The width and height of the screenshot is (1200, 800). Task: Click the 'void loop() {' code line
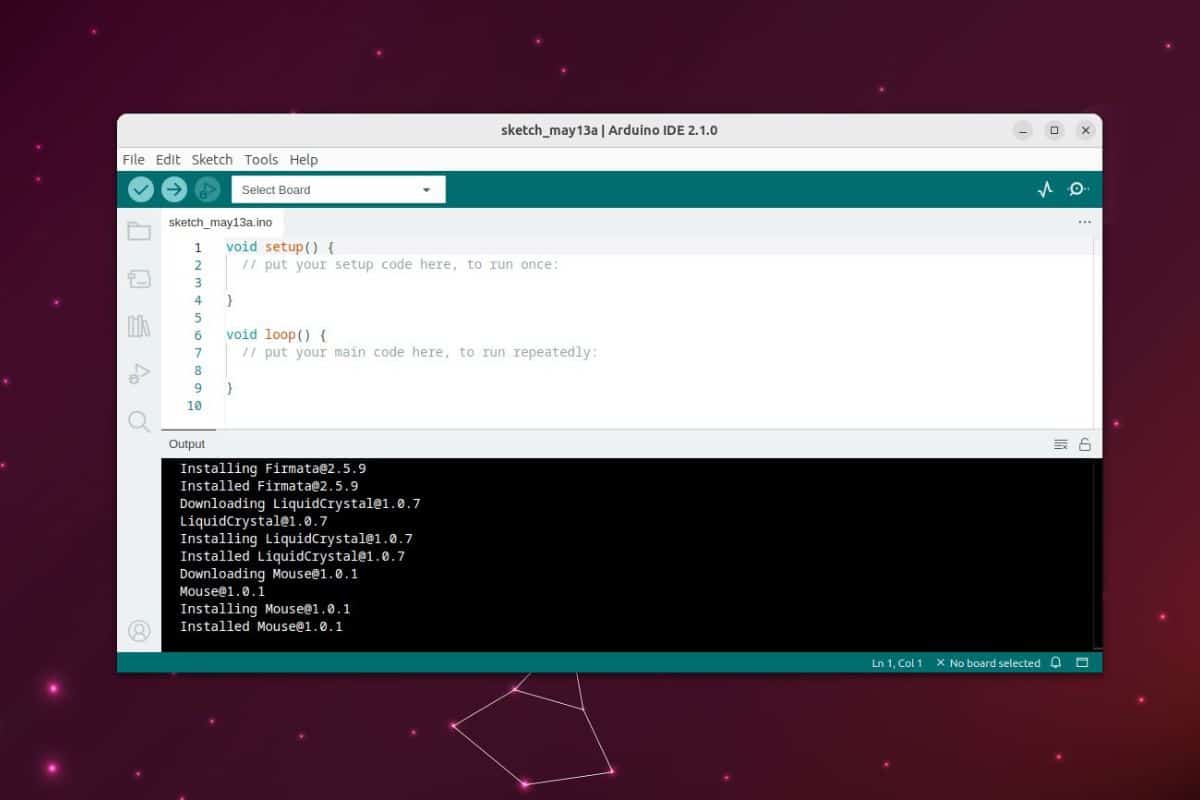pos(276,335)
